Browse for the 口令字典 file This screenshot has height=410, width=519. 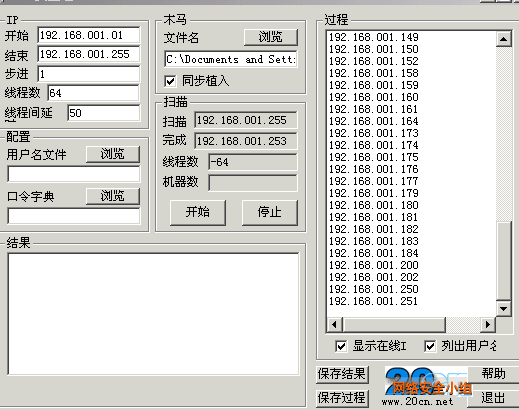[113, 196]
